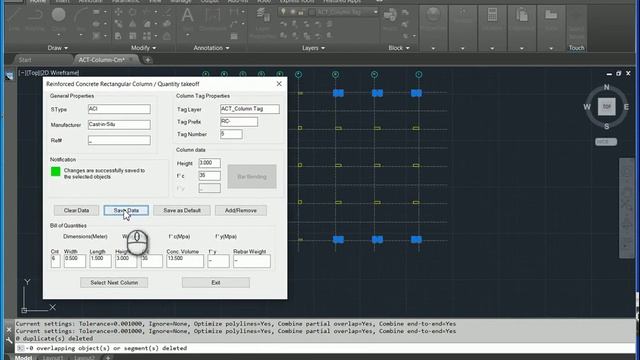This screenshot has height=360, width=640.
Task: Expand the Block panel dropdown
Action: [x=399, y=48]
